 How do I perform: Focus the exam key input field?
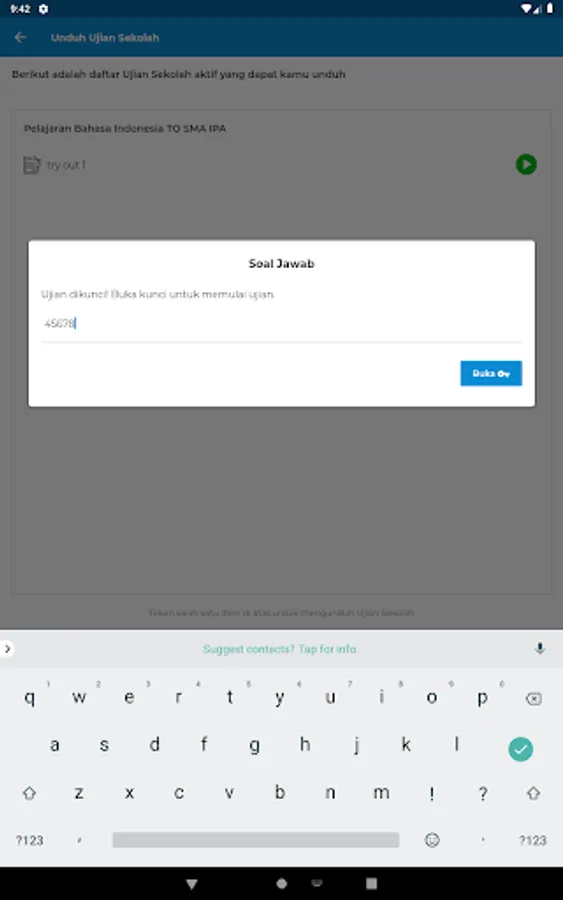[x=281, y=324]
